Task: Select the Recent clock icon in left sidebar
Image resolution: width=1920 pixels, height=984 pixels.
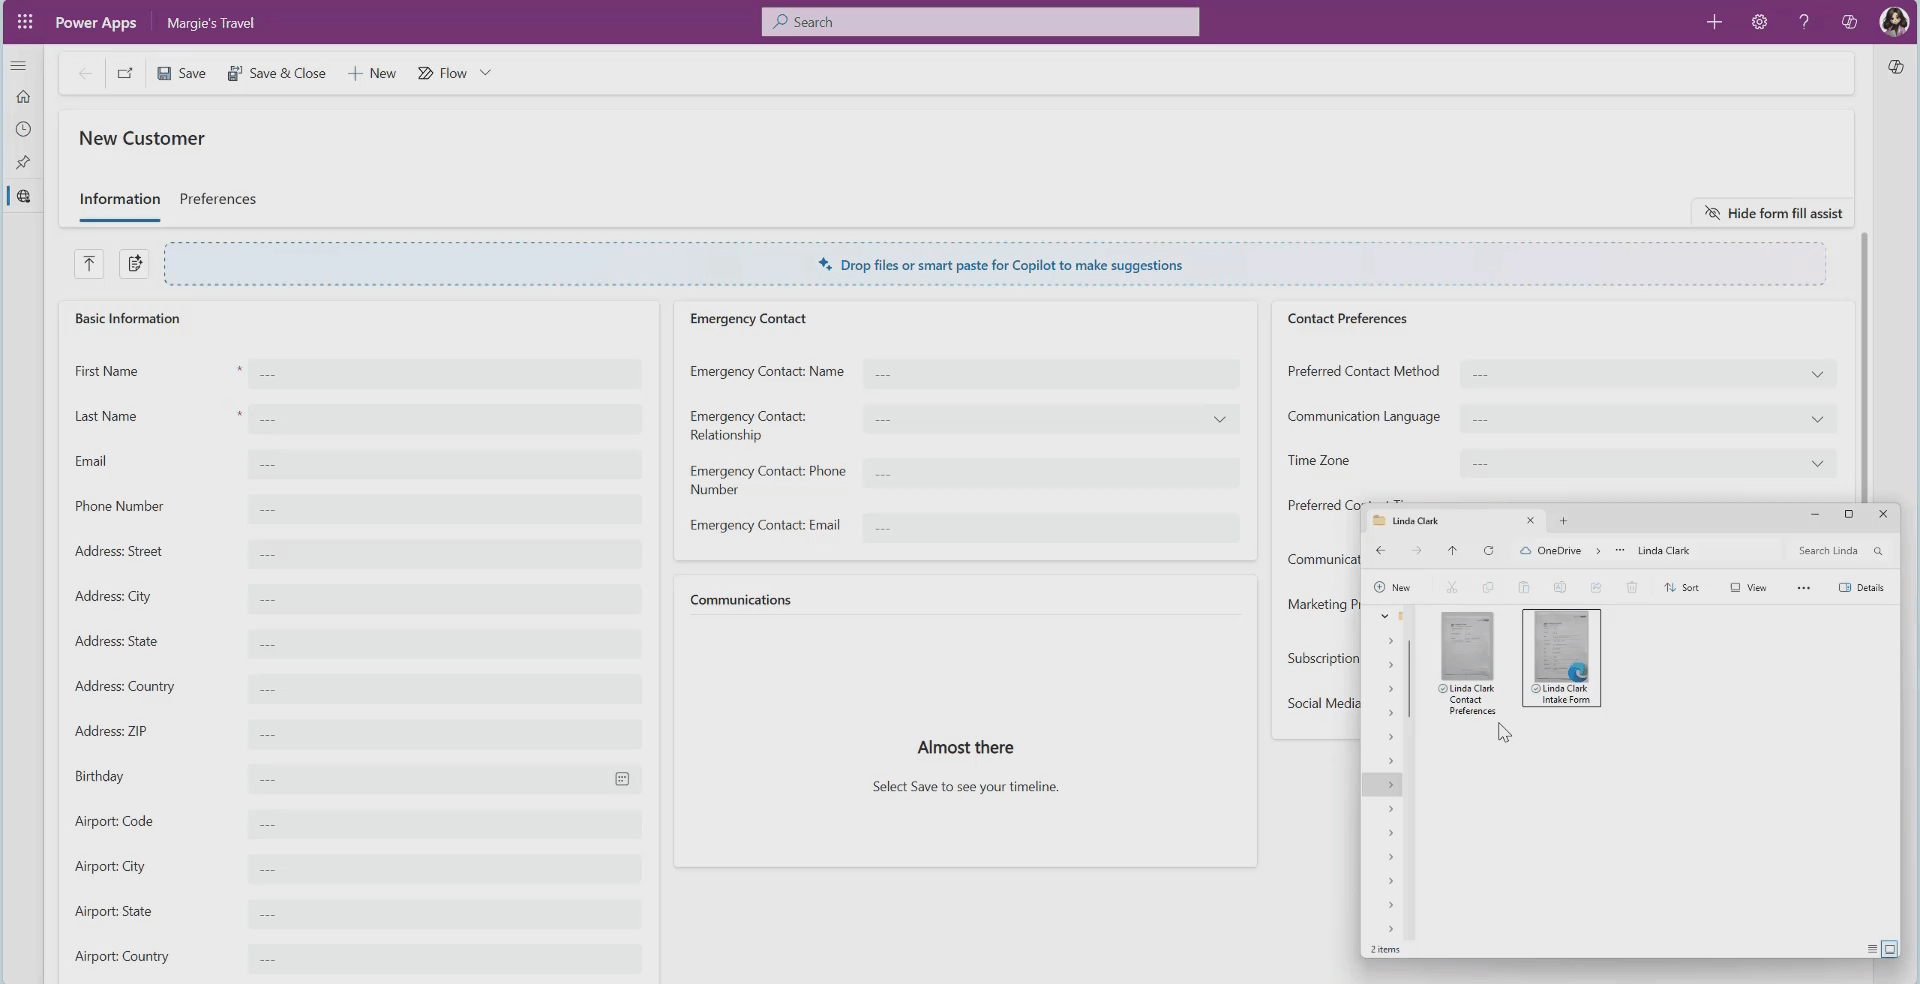Action: pos(23,129)
